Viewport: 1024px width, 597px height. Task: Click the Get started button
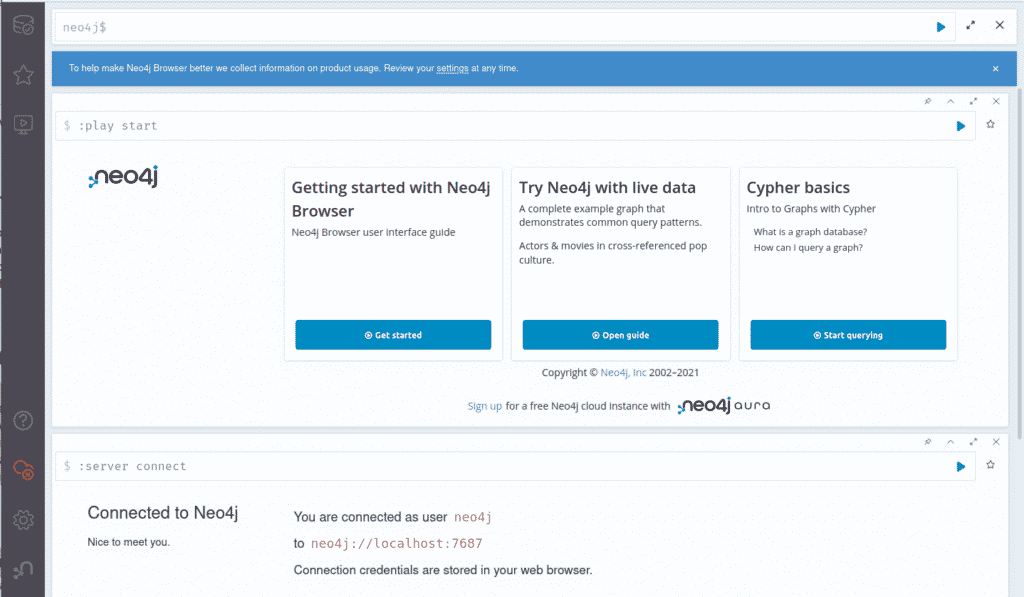pos(393,334)
